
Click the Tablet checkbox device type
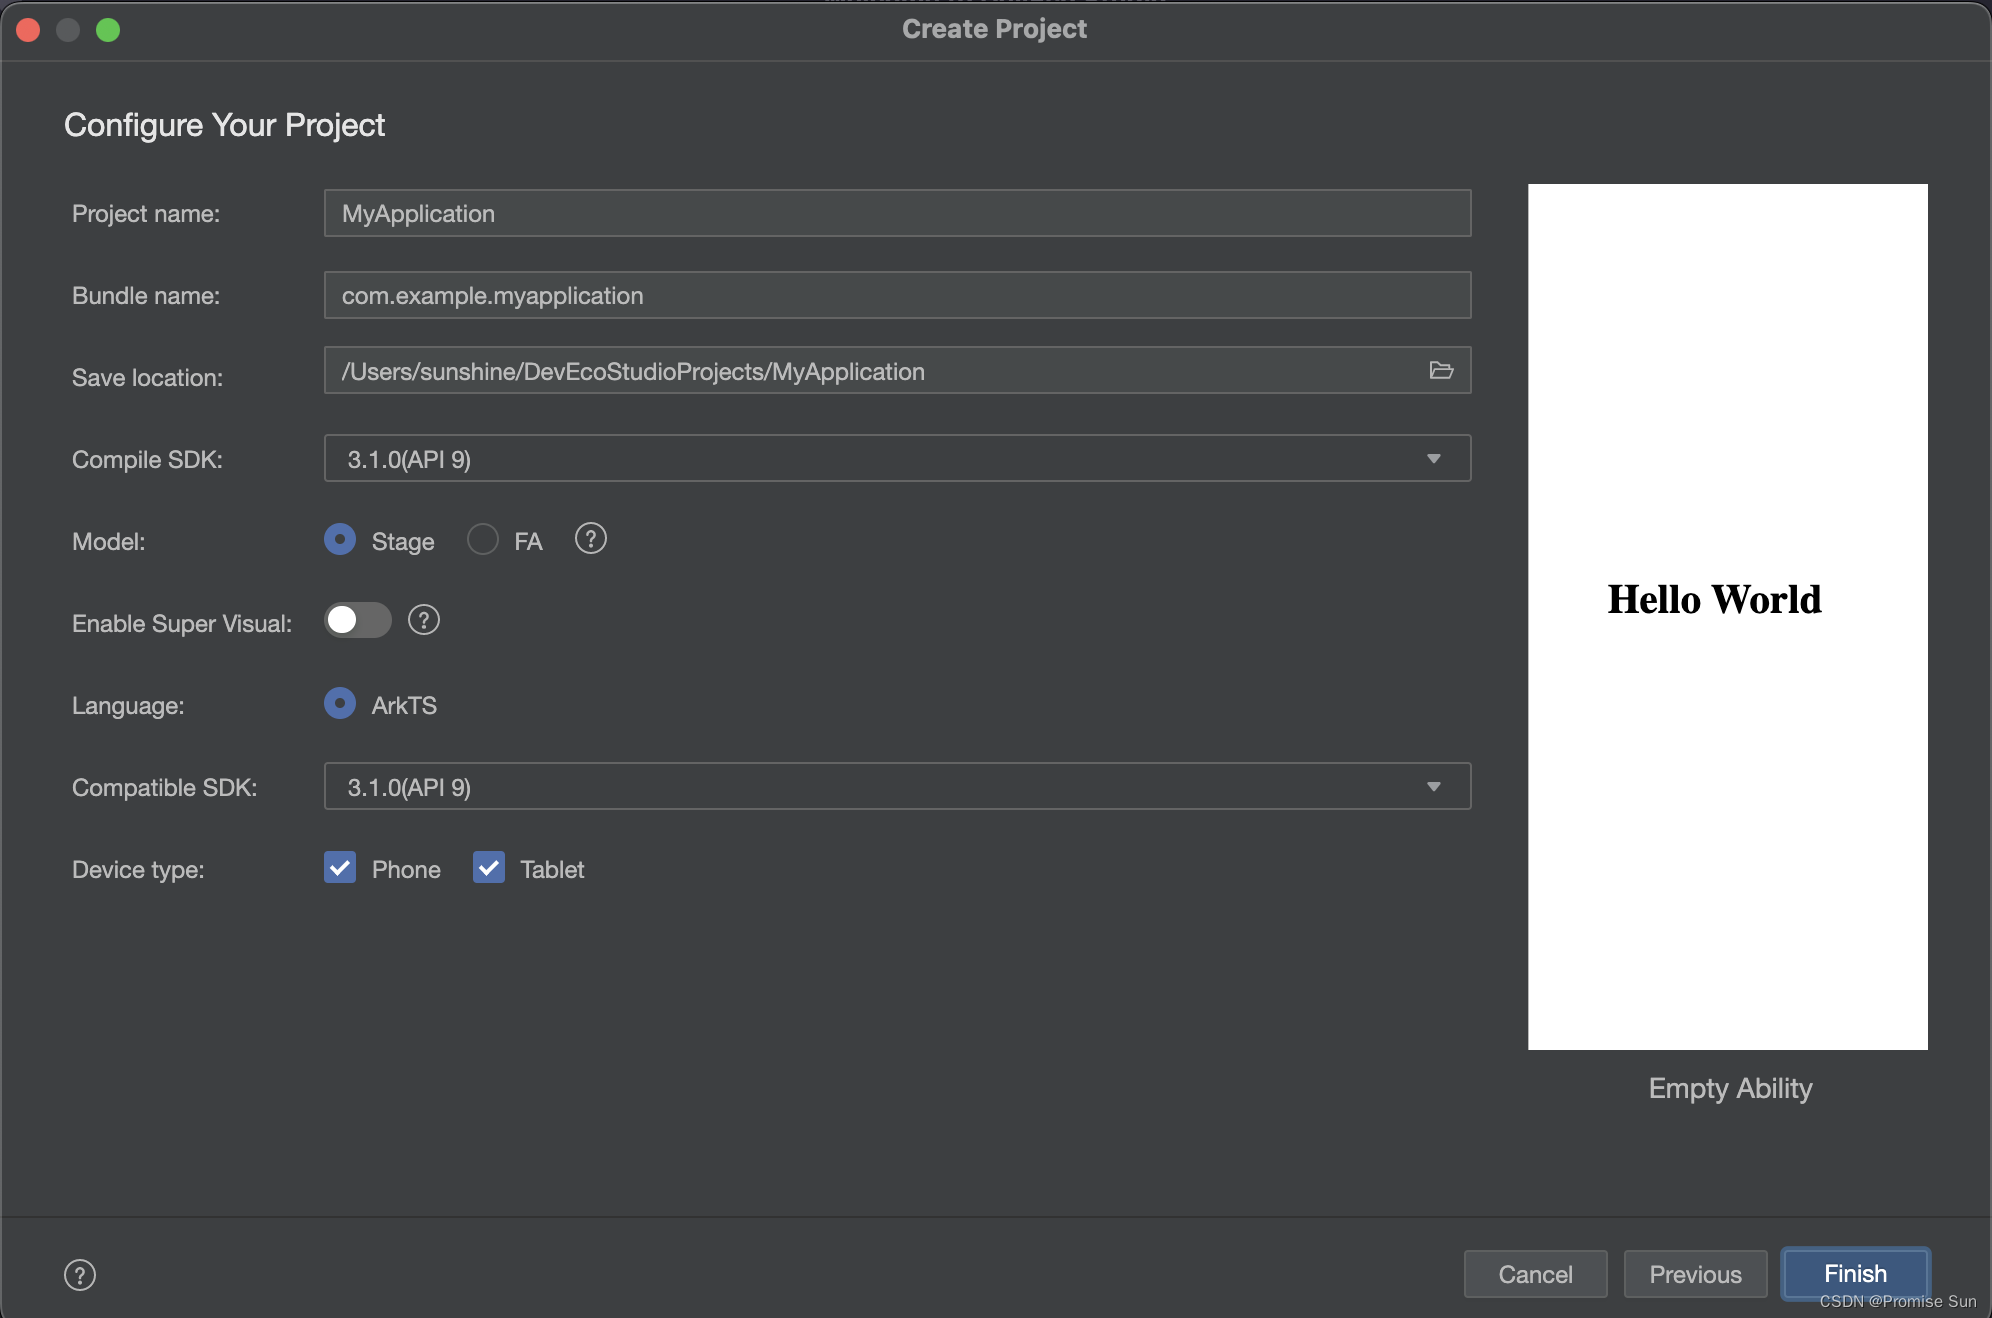(x=488, y=866)
